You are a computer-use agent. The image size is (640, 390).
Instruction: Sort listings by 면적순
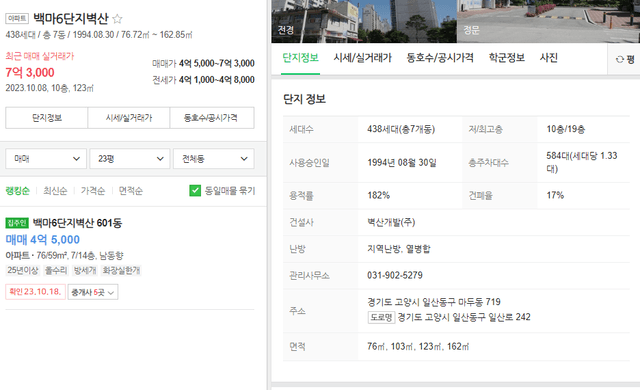coord(131,191)
